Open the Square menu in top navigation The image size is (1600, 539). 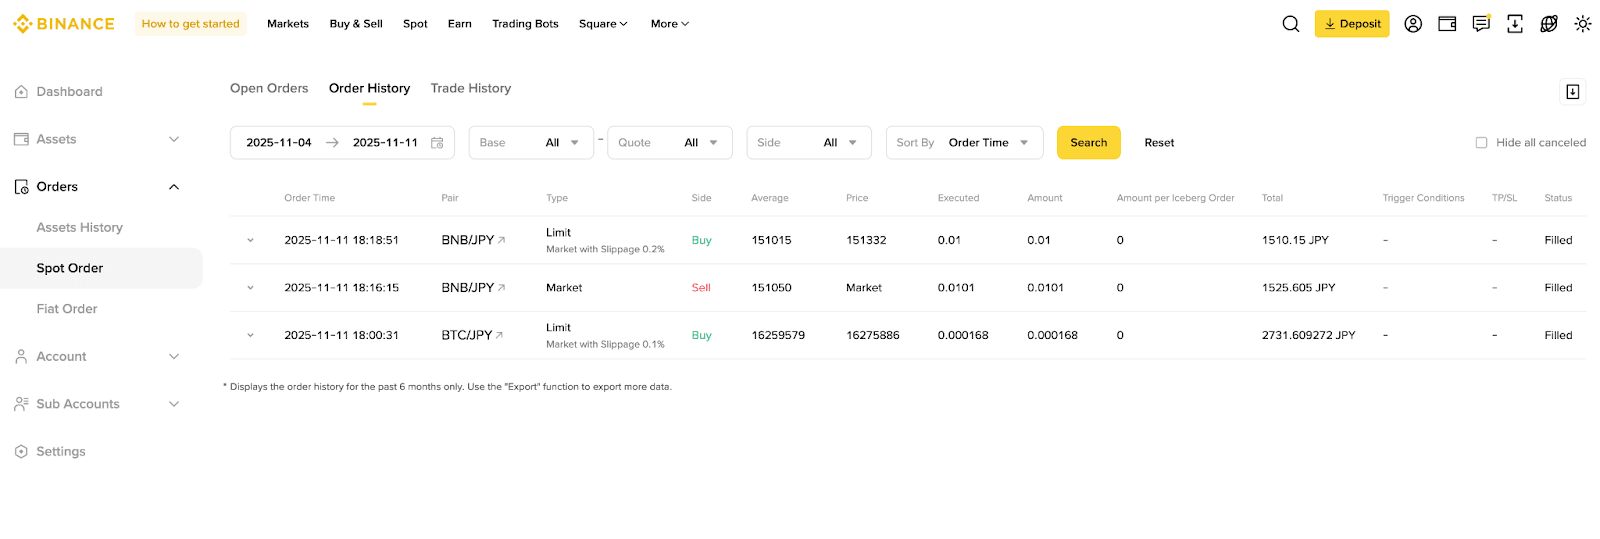coord(603,24)
